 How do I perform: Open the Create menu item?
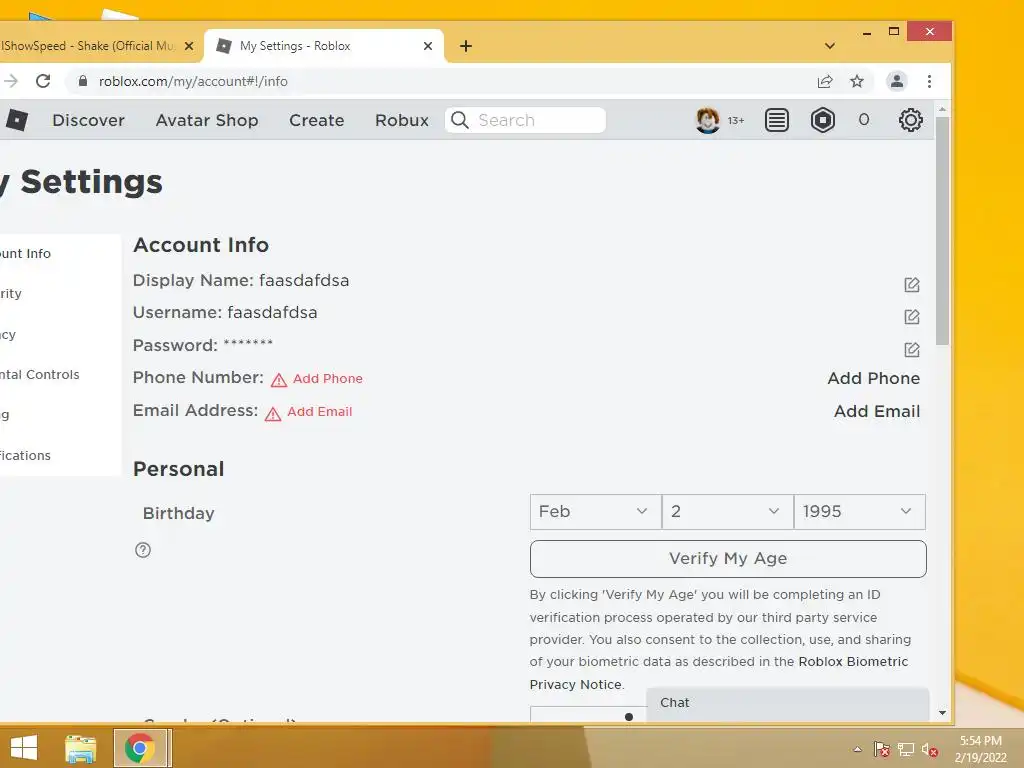point(317,120)
